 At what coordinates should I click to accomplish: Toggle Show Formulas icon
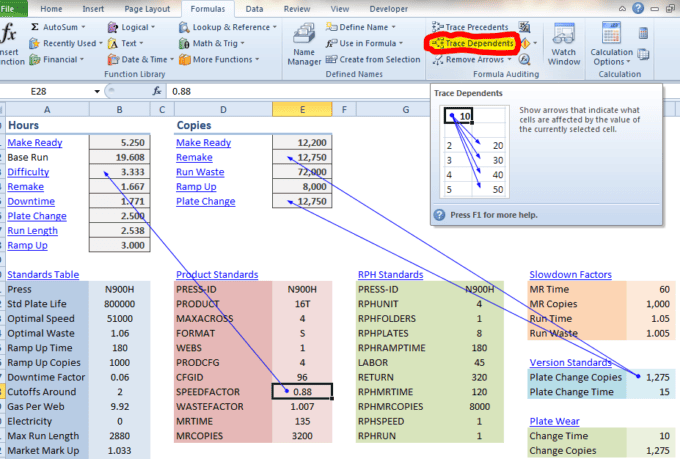[x=524, y=27]
